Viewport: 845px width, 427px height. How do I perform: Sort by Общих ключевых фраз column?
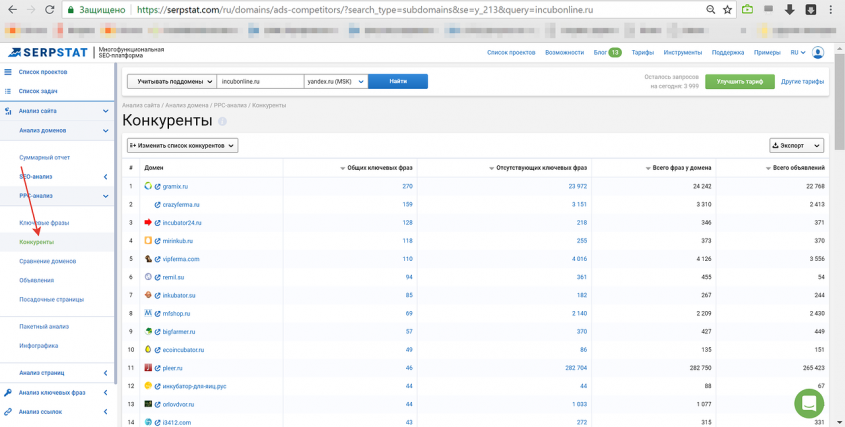[x=376, y=168]
